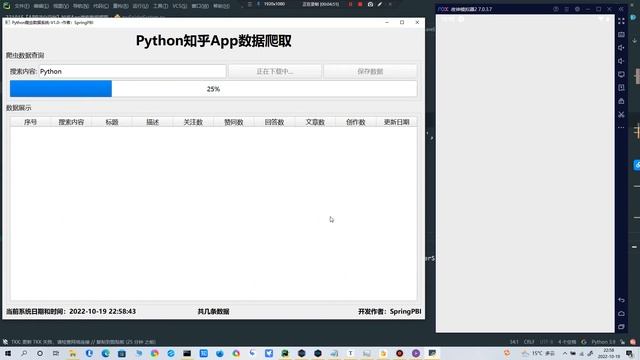The height and width of the screenshot is (360, 640).
Task: Open Microsoft Edge from taskbar
Action: (x=106, y=353)
